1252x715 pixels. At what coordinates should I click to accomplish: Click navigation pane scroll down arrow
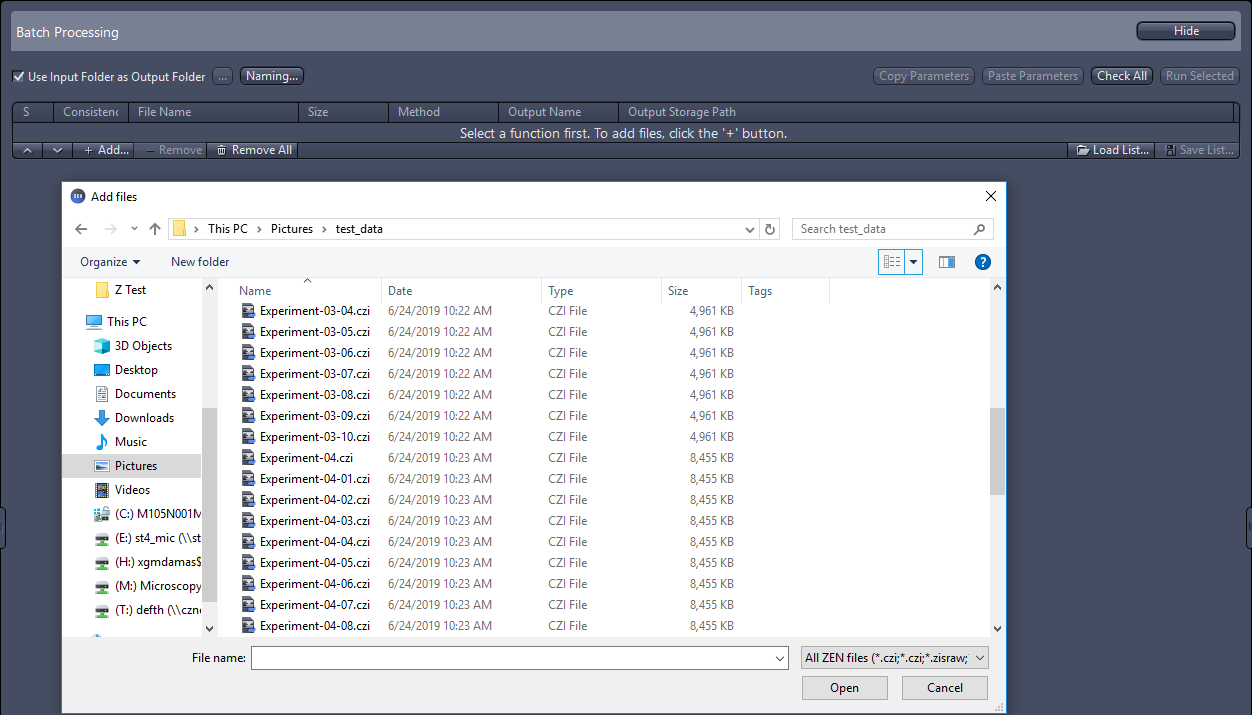[209, 628]
